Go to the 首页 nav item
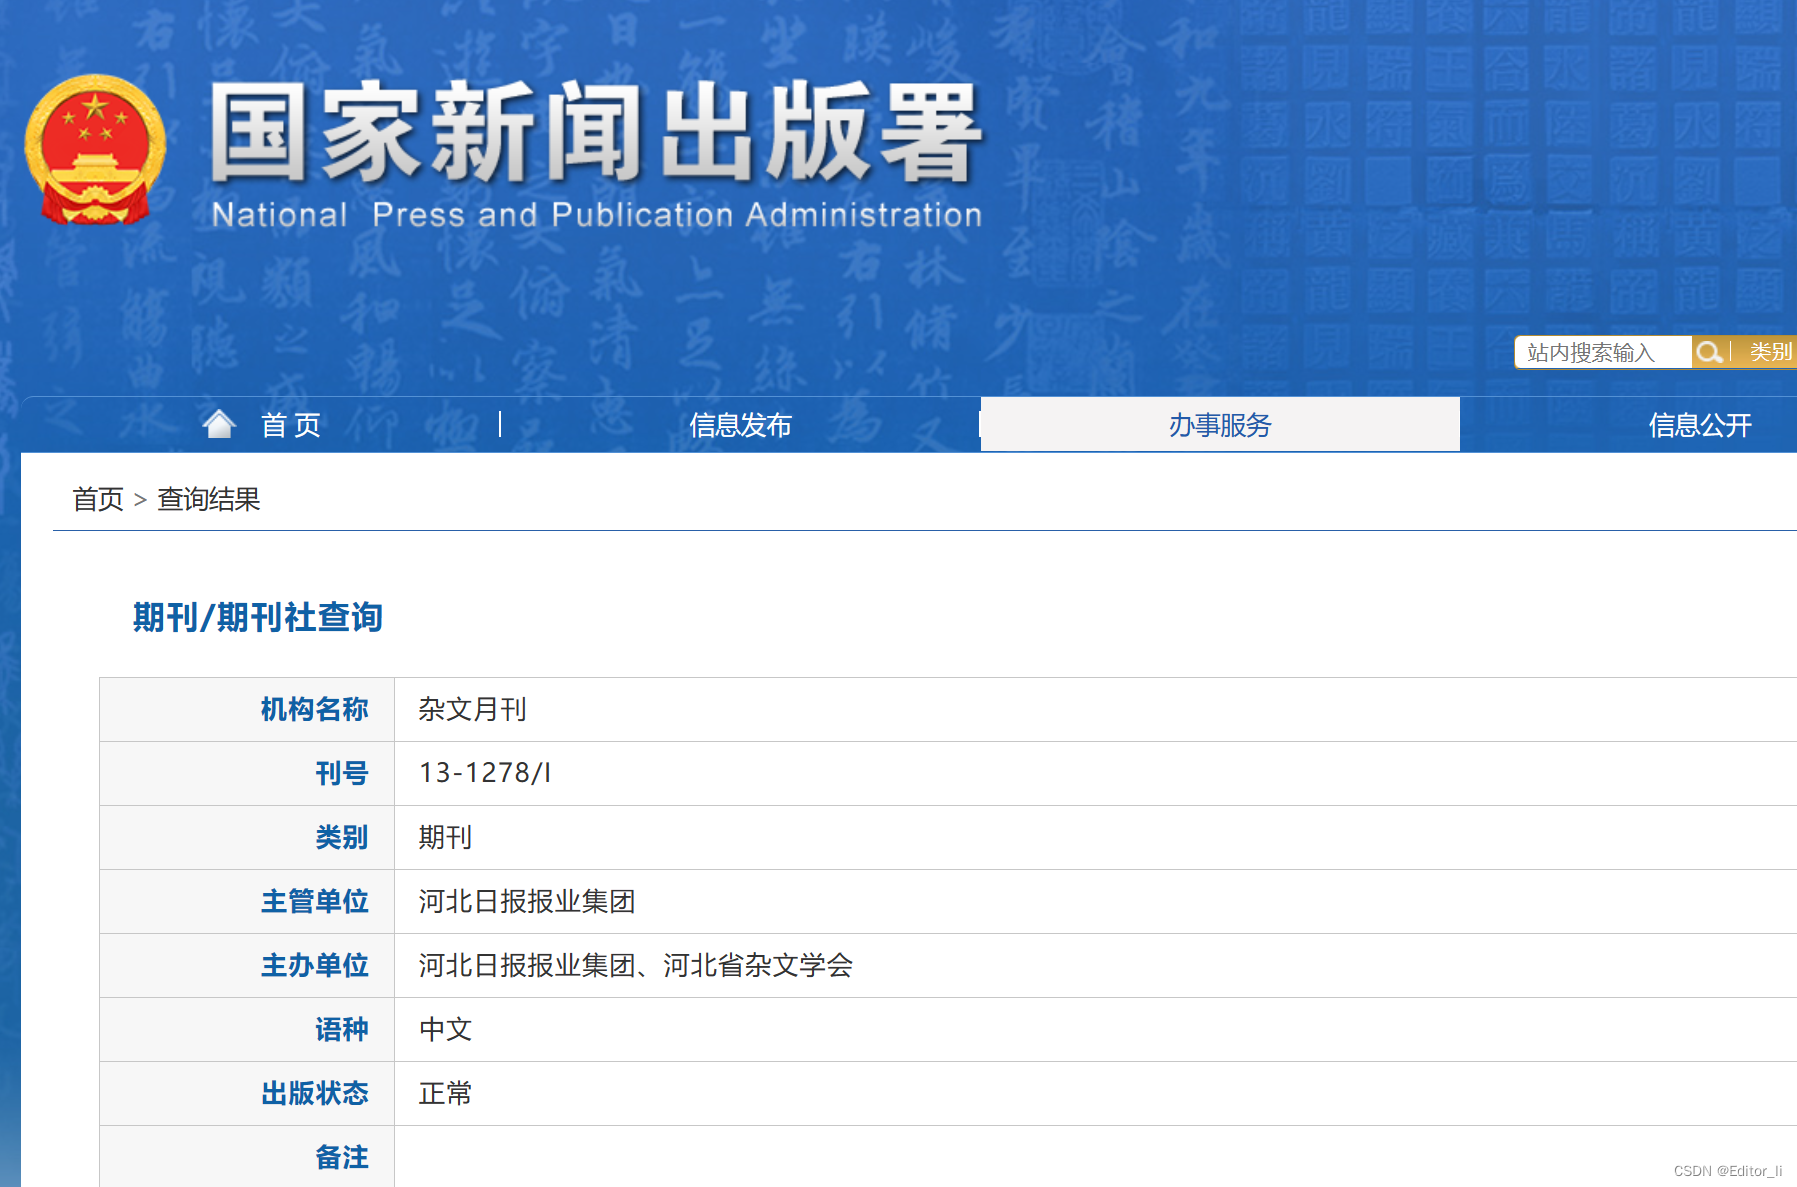 click(291, 425)
